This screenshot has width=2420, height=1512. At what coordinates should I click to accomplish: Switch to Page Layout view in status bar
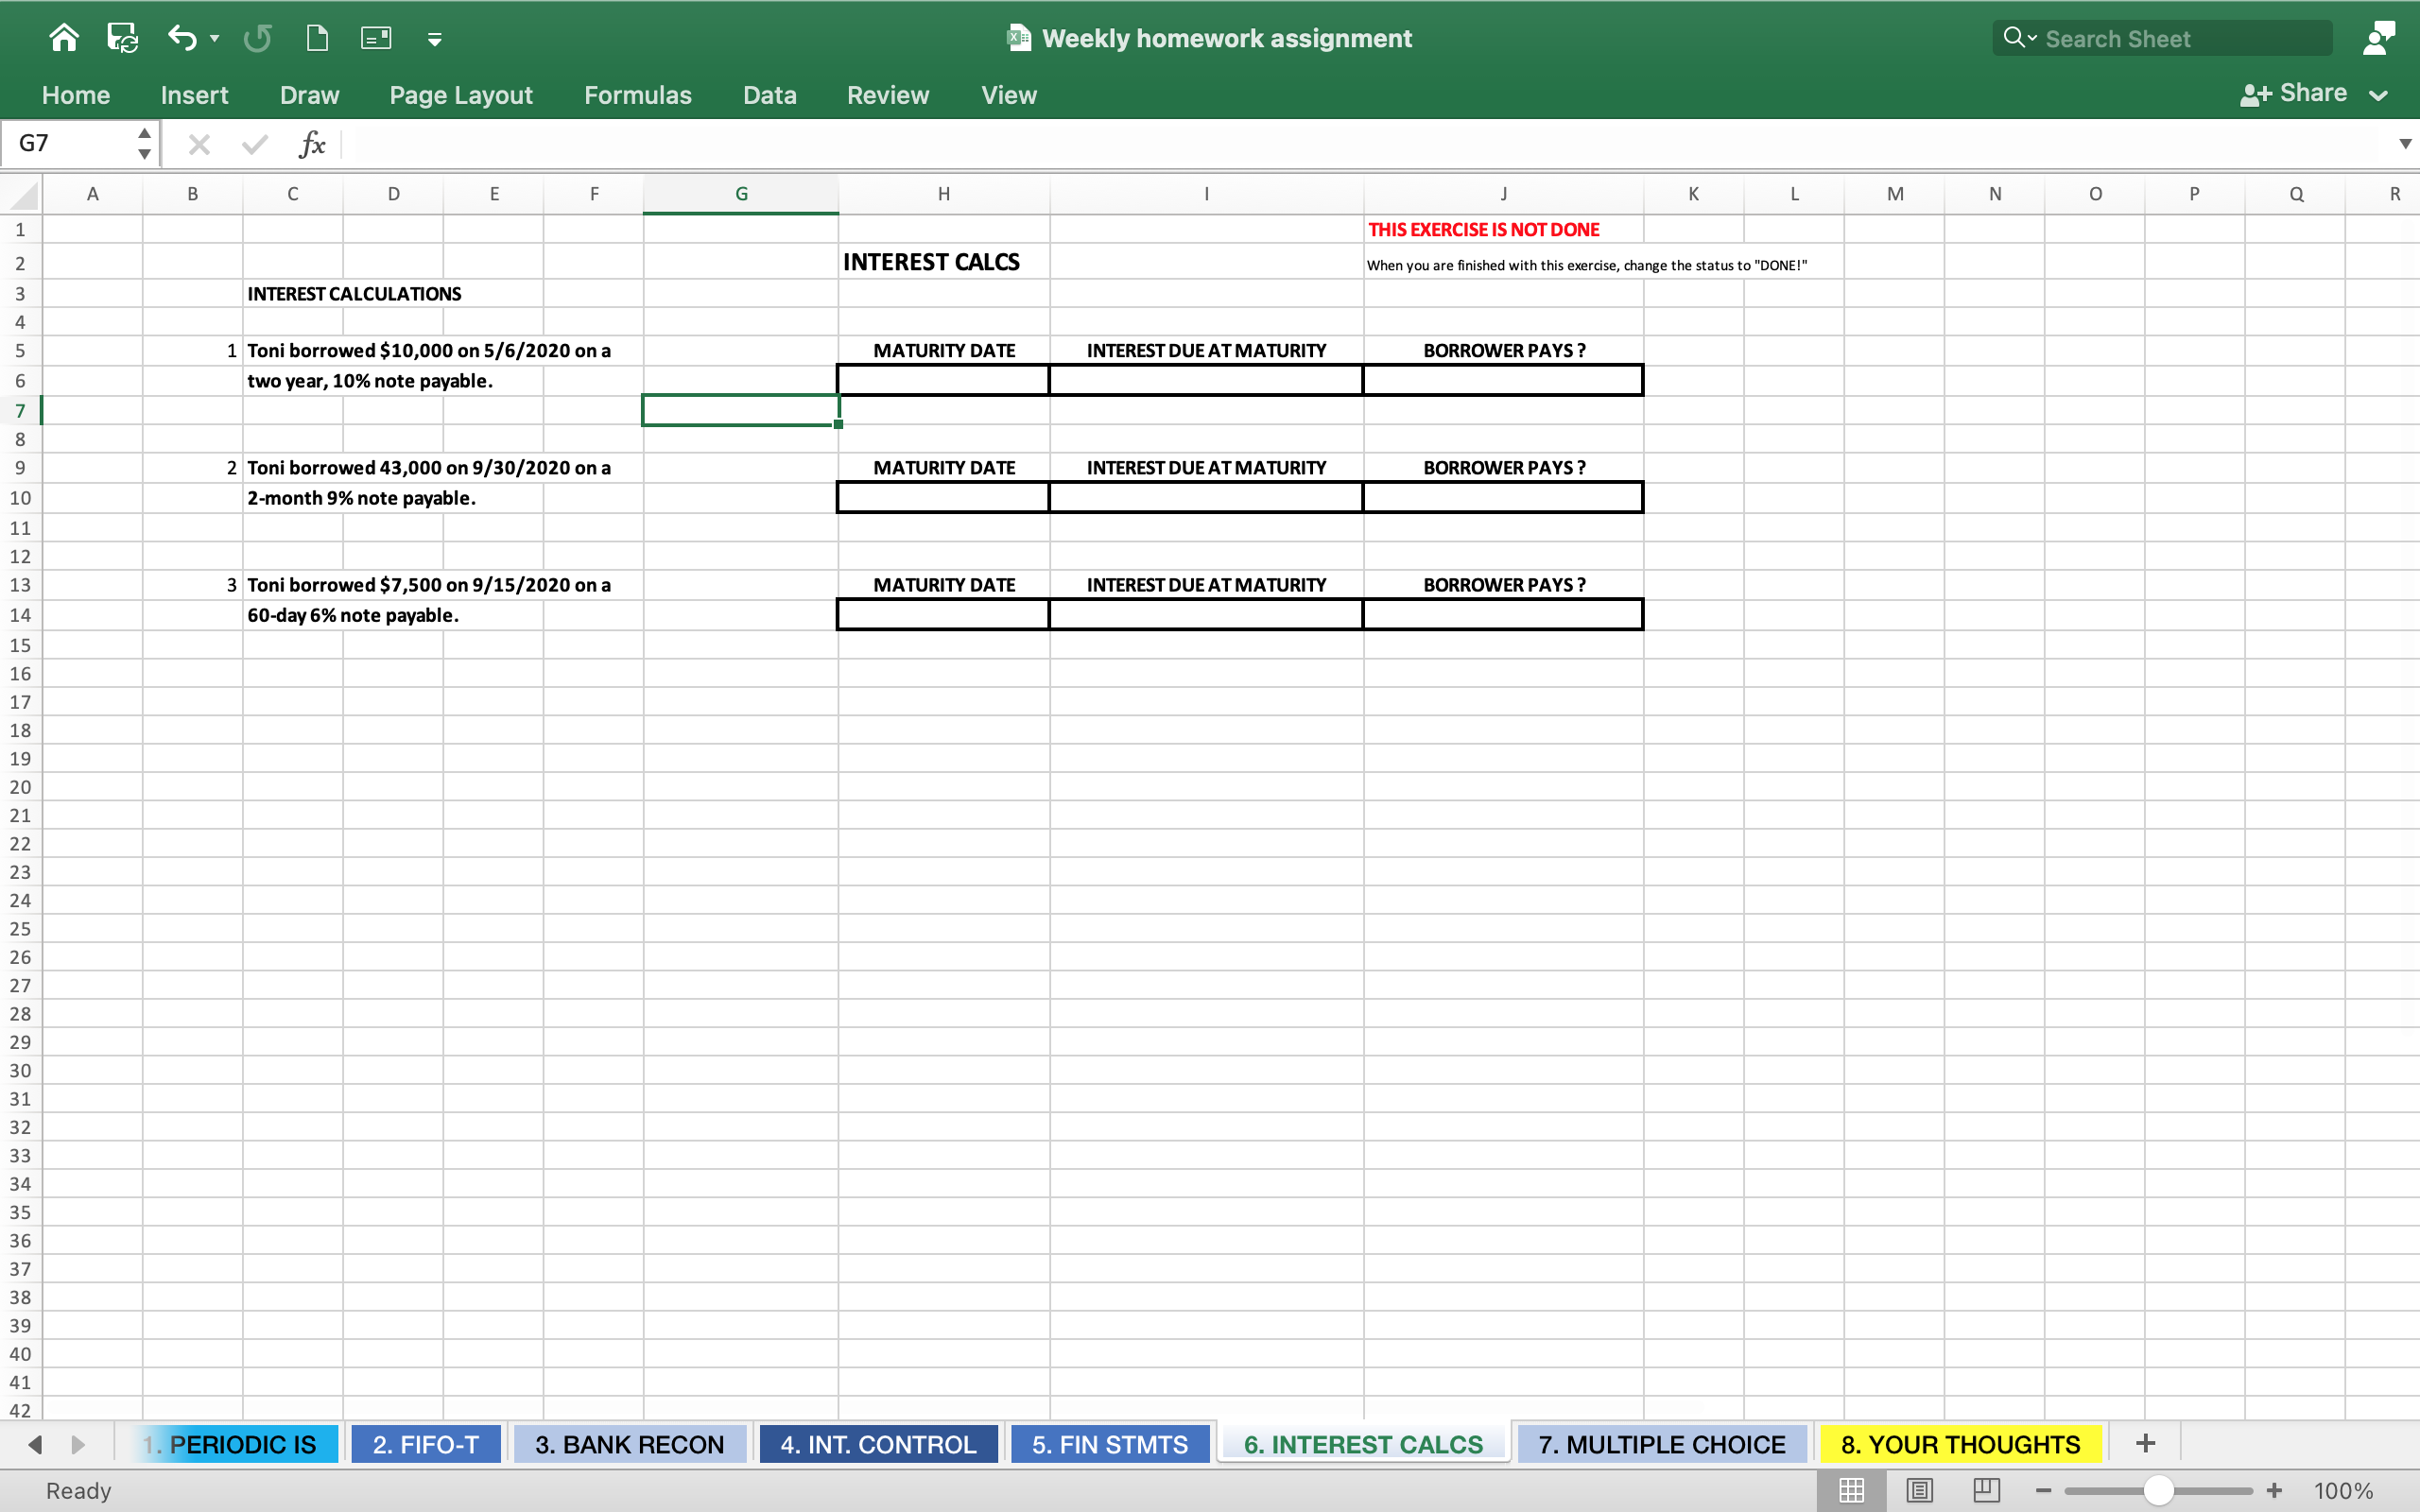pos(1919,1490)
